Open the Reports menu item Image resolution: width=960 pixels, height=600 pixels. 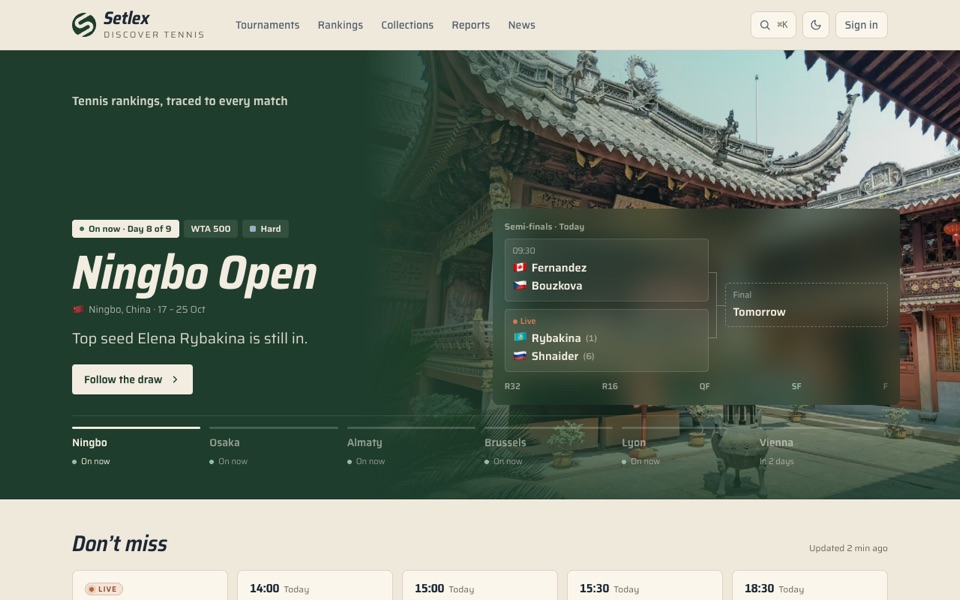click(471, 25)
